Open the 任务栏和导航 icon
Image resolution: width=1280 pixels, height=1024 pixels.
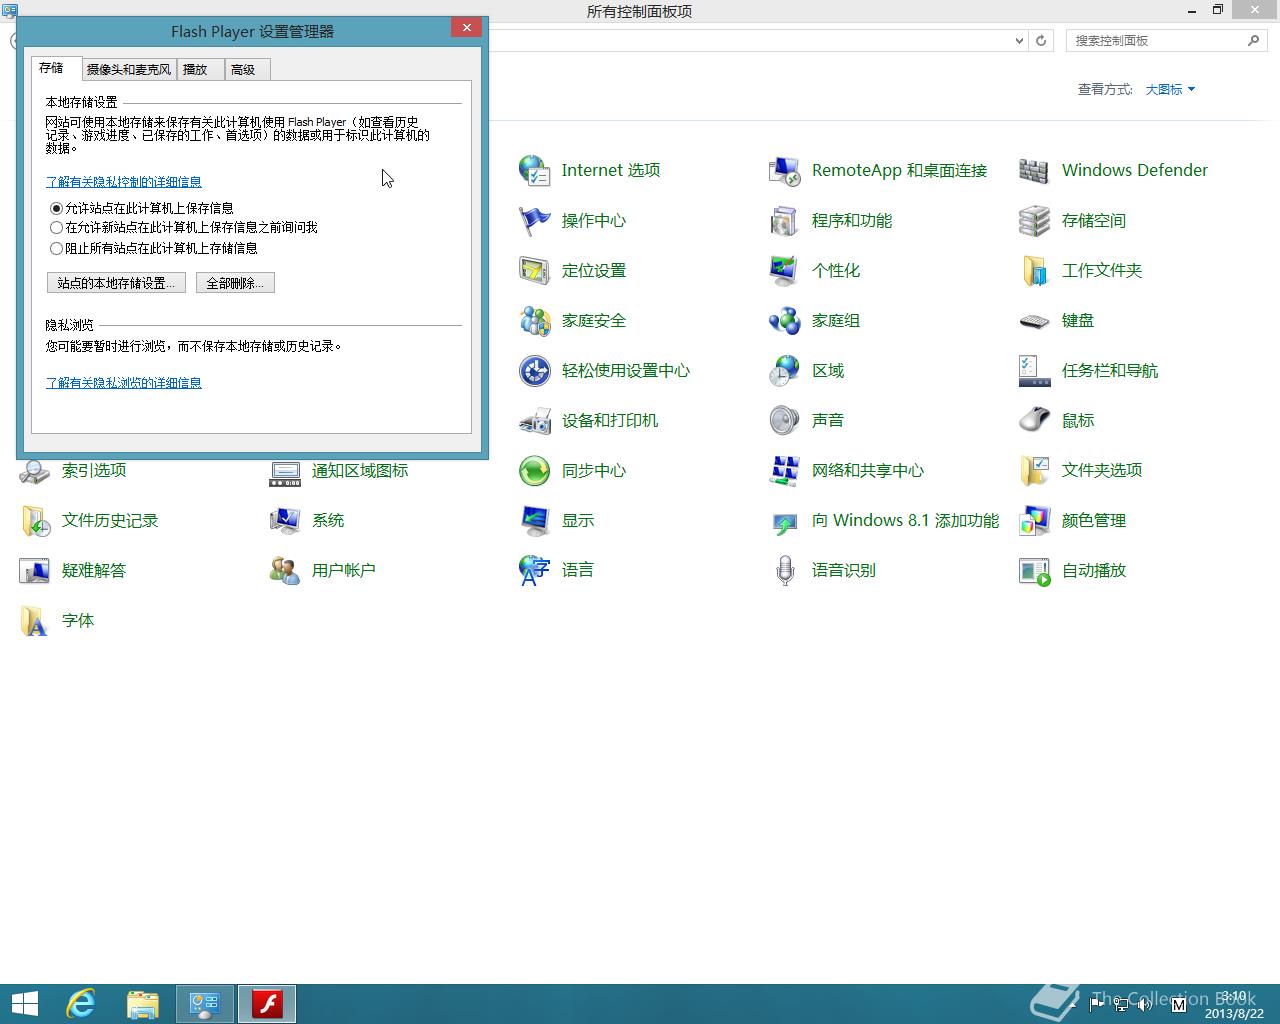coord(1035,370)
